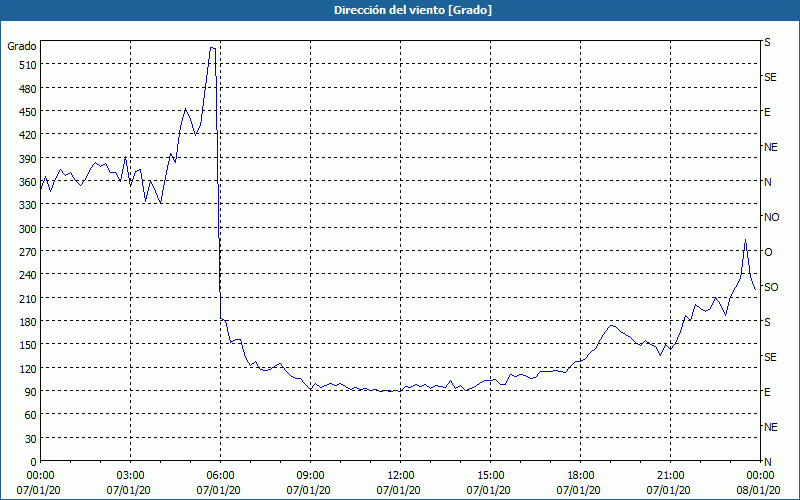Viewport: 800px width, 500px height.
Task: Select the 'O' compass direction label
Action: coord(768,252)
